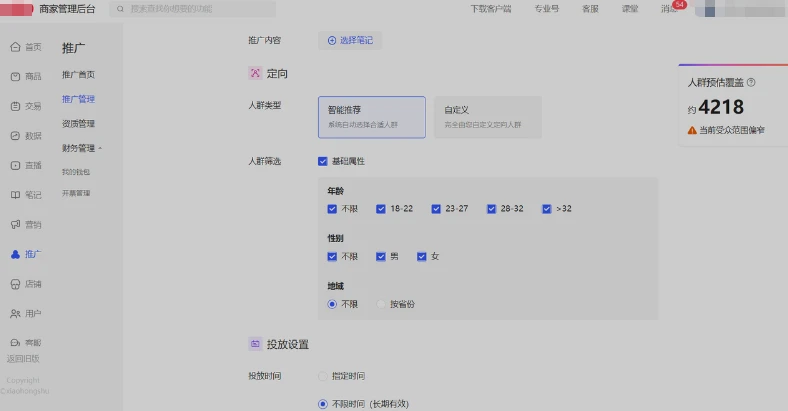The width and height of the screenshot is (788, 411).
Task: Open 我的钱包 submenu item
Action: (76, 172)
